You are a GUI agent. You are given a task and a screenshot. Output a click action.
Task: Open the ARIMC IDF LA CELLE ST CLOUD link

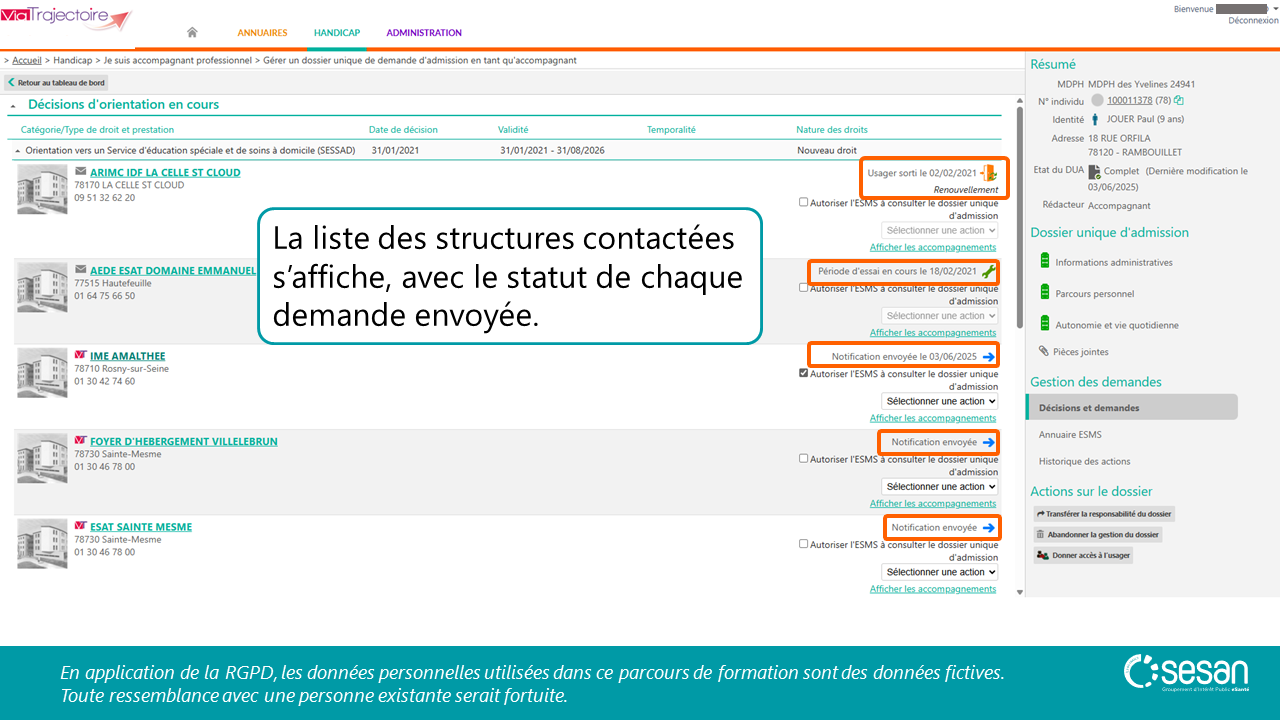(x=165, y=172)
